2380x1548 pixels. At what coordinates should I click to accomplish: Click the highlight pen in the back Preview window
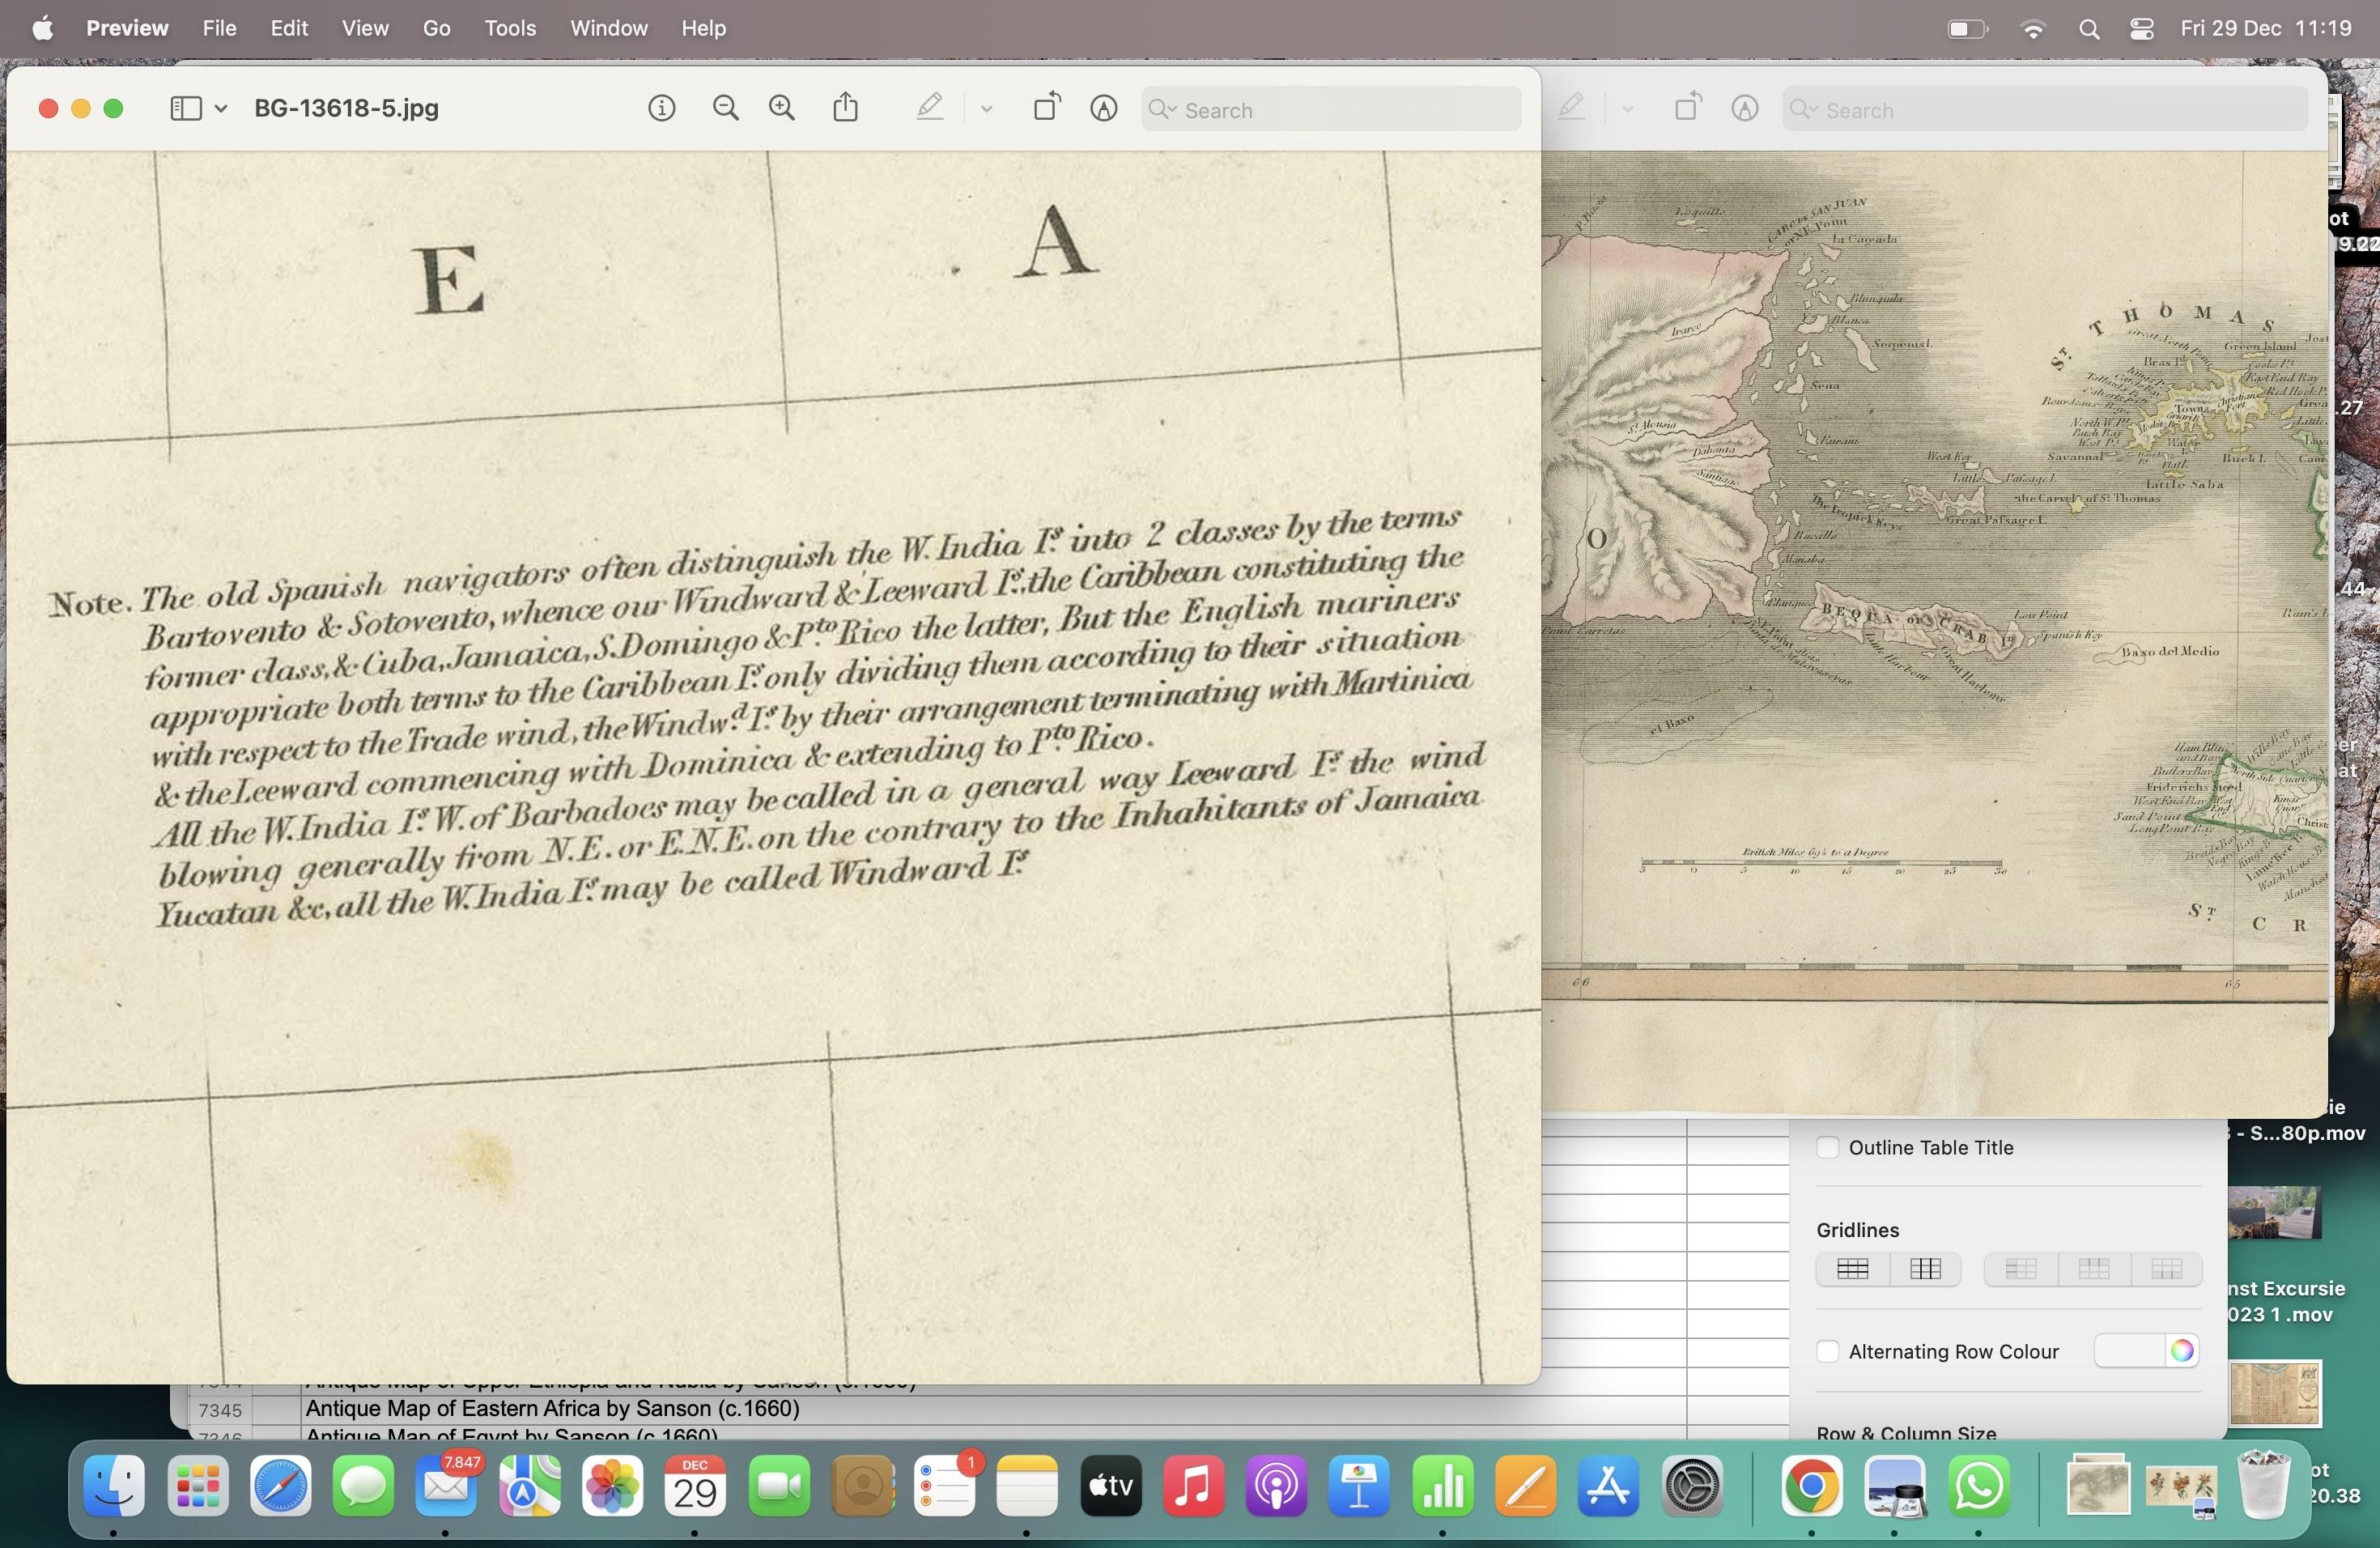coord(1571,107)
